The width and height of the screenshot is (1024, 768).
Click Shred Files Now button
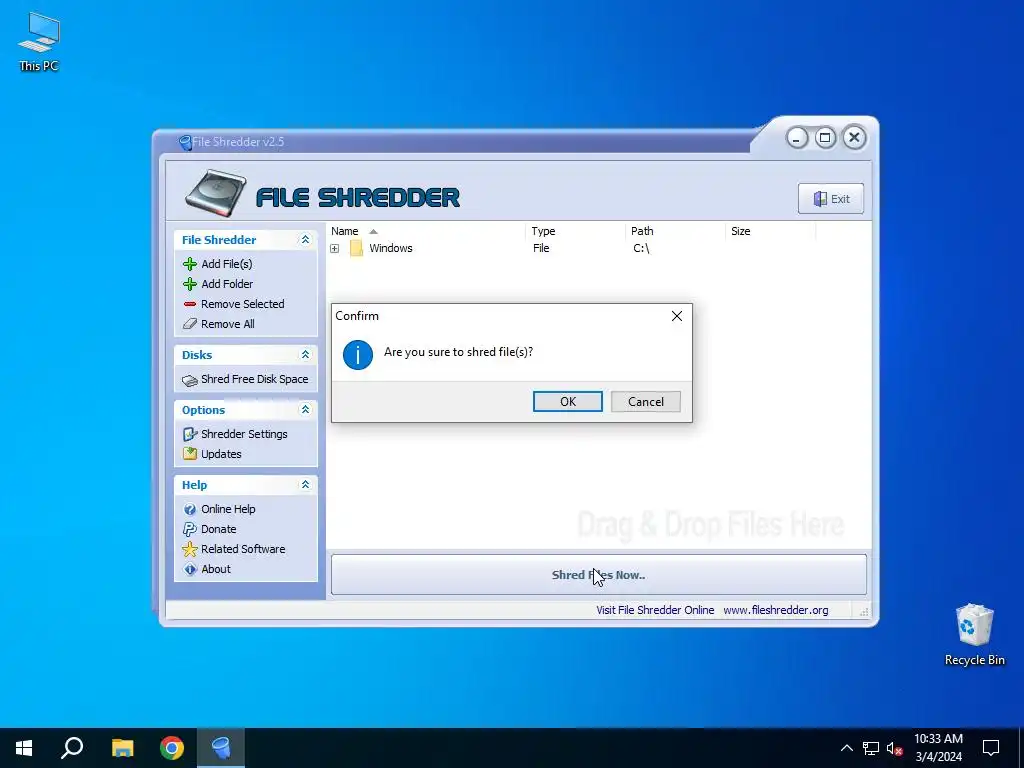click(x=598, y=575)
